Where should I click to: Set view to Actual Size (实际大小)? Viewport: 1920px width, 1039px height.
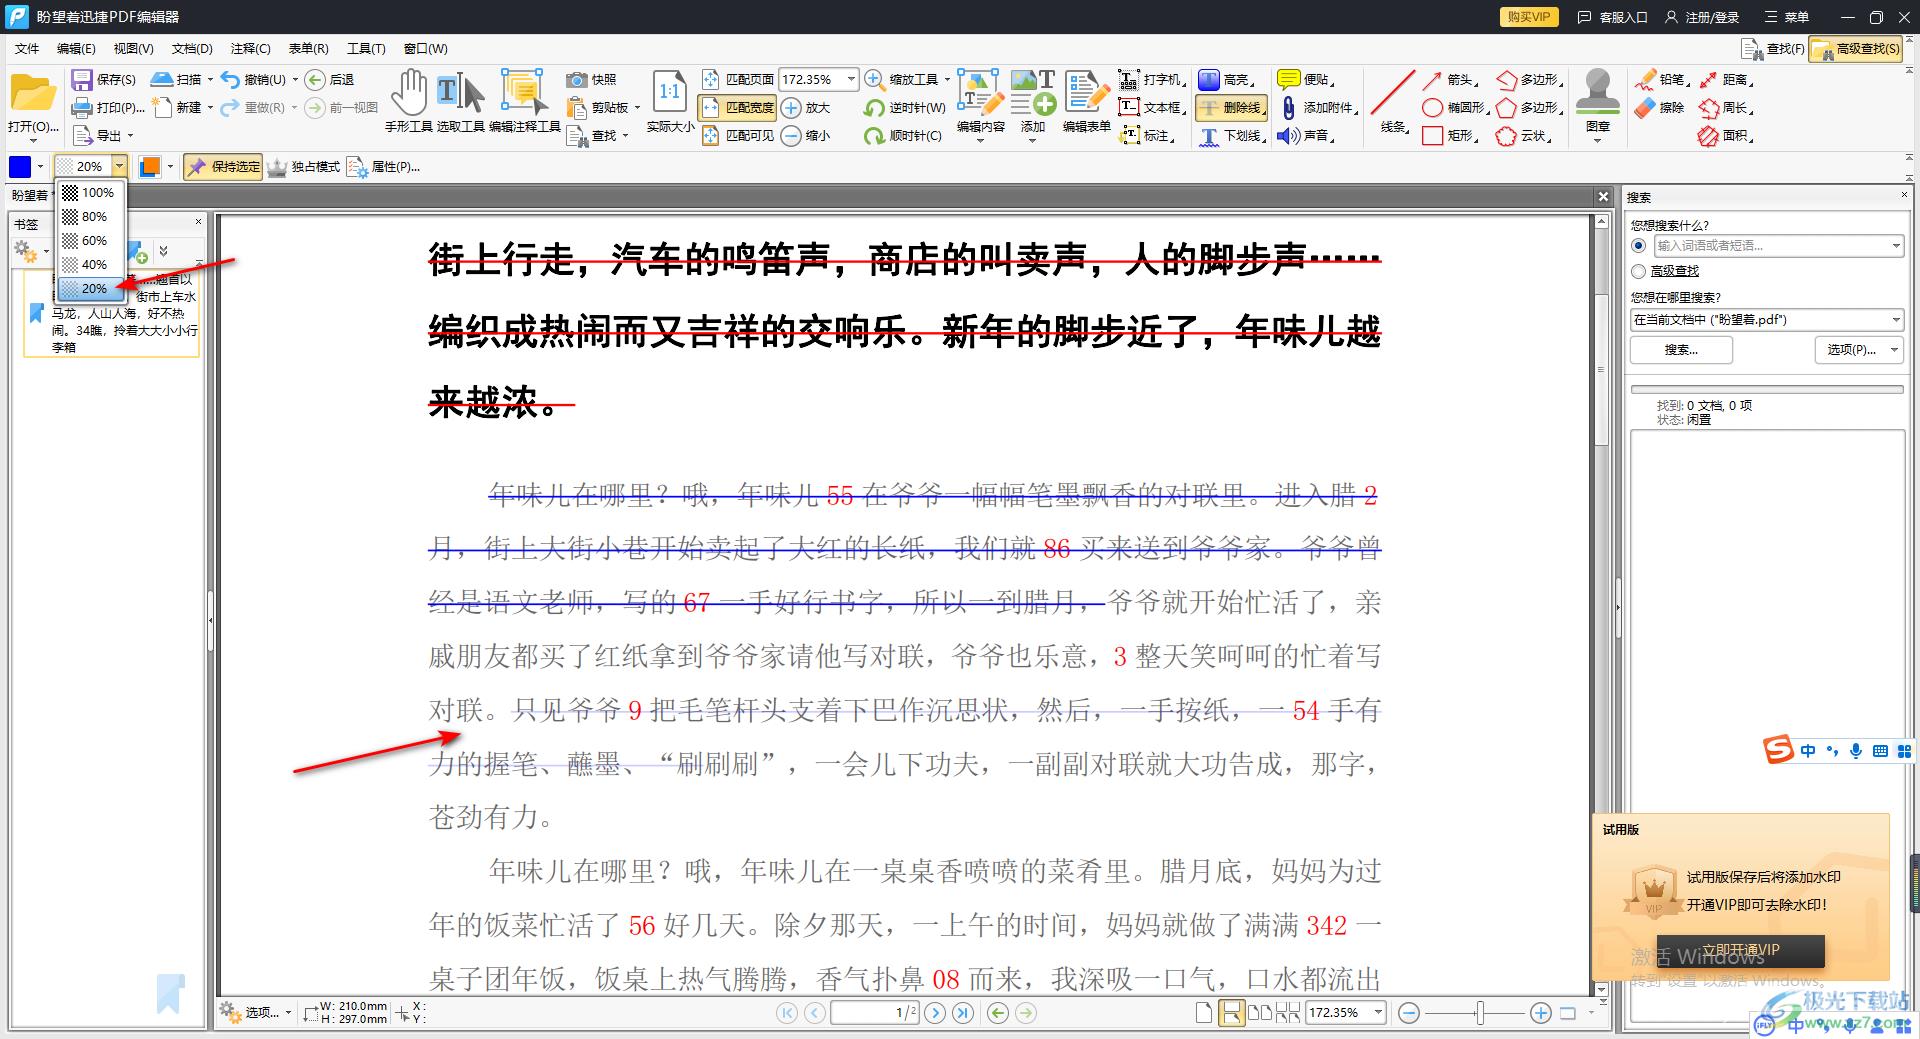[669, 101]
